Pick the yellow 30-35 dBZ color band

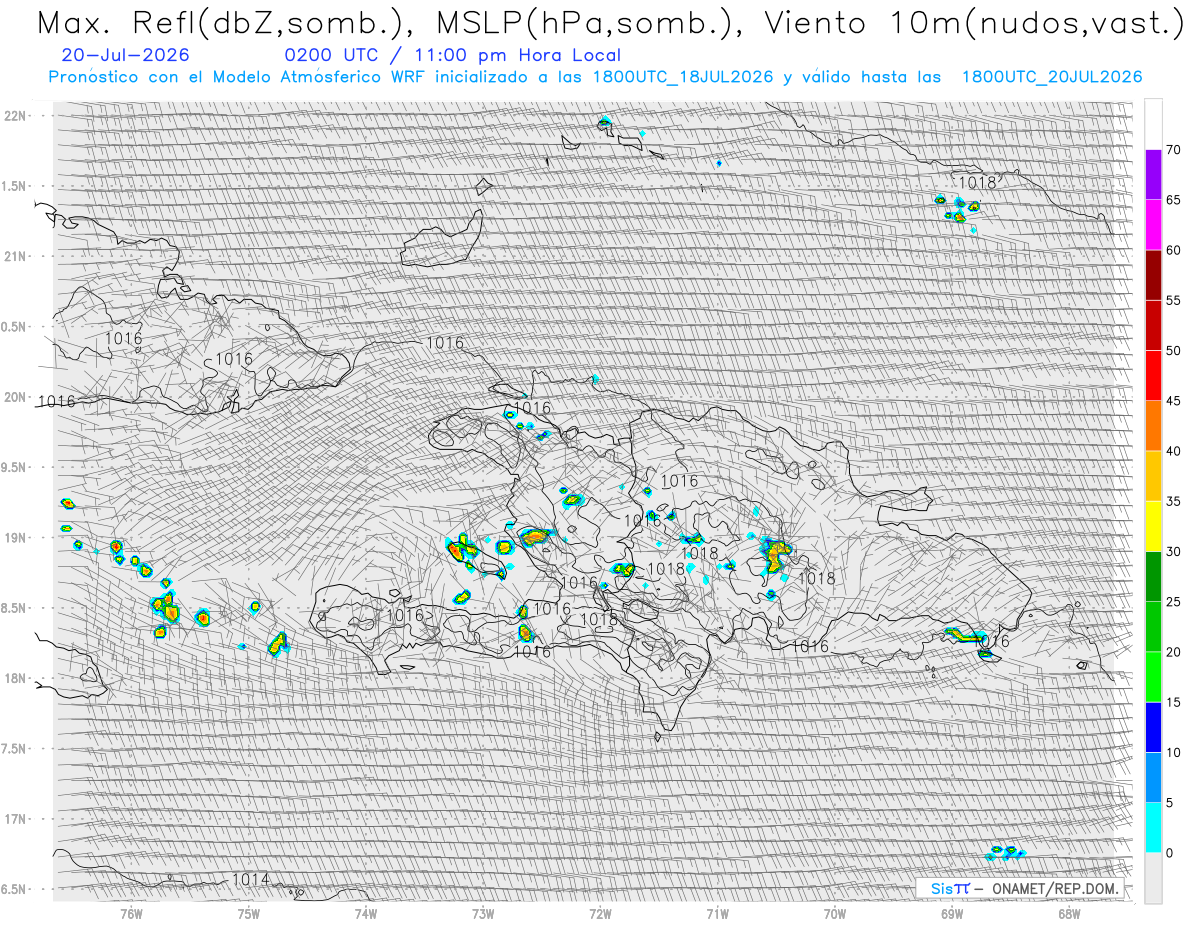[1153, 526]
